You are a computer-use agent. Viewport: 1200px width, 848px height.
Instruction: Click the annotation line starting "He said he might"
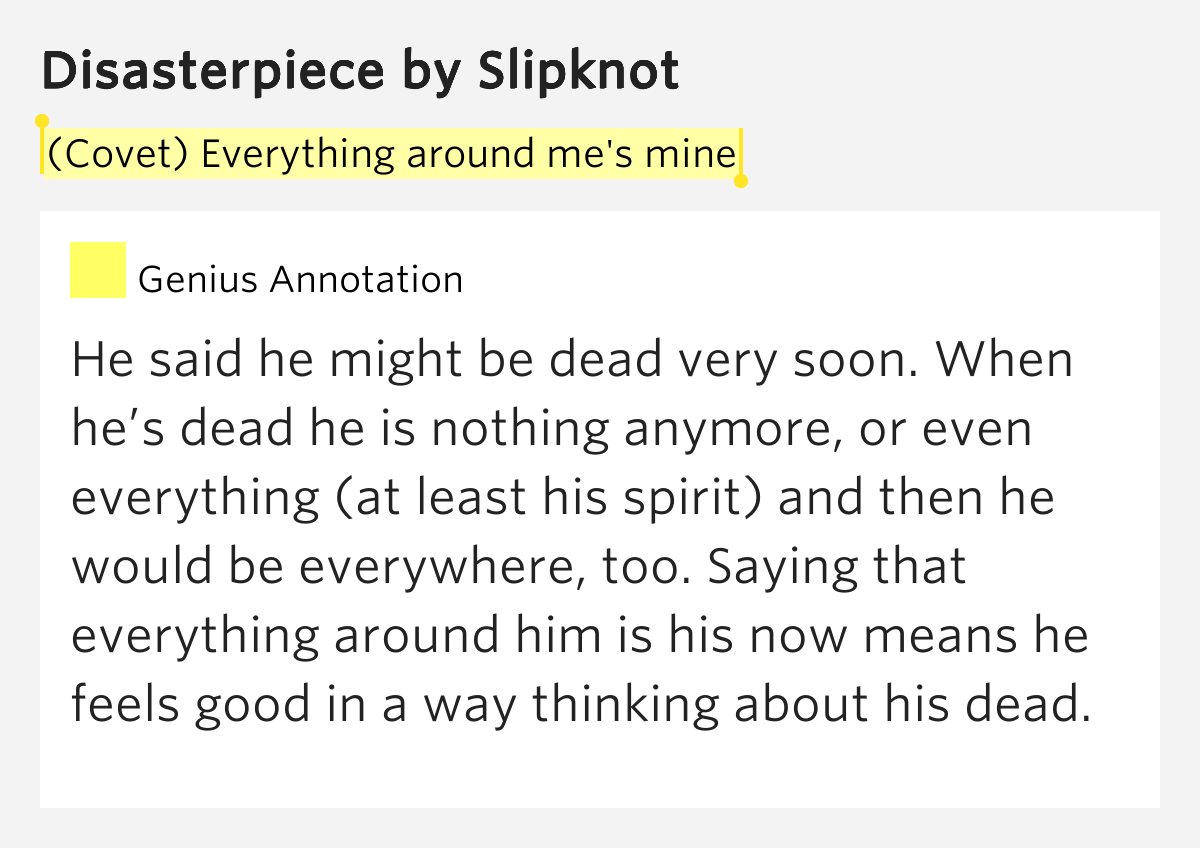click(572, 361)
